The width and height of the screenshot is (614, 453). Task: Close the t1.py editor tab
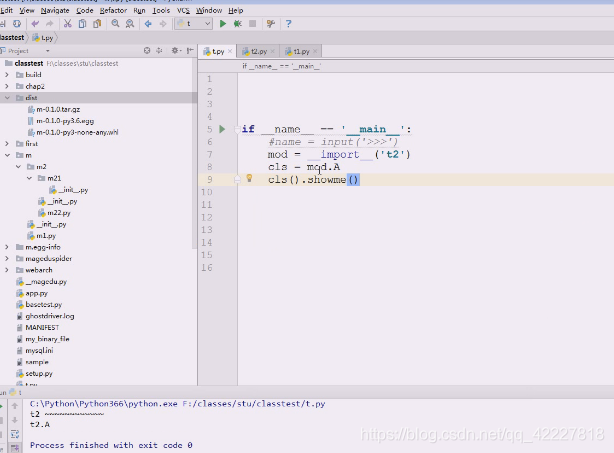click(x=315, y=51)
